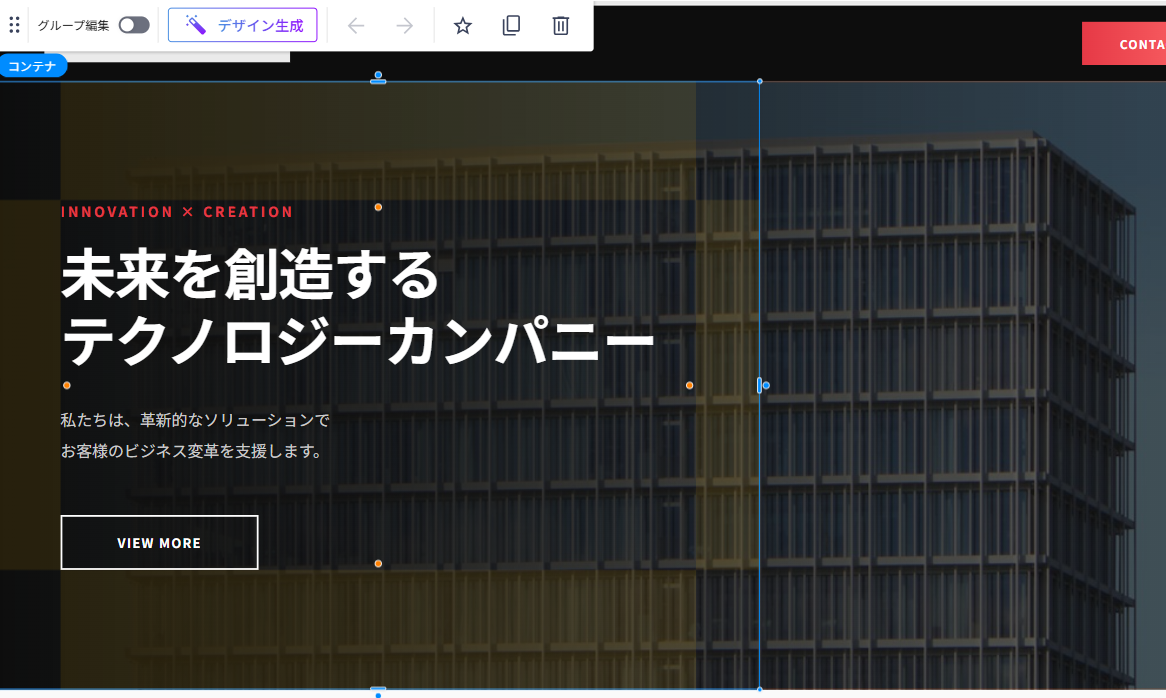Image resolution: width=1166 pixels, height=698 pixels.
Task: Click the right arrow redo icon
Action: (x=405, y=25)
